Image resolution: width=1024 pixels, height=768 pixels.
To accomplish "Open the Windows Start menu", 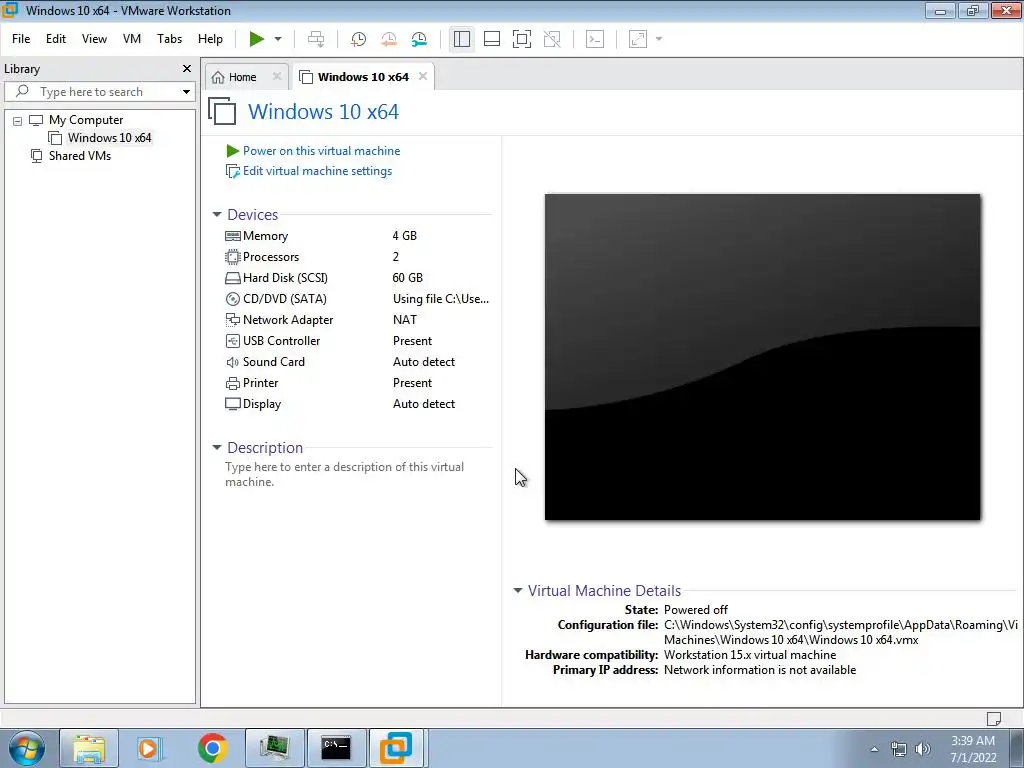I will click(x=26, y=748).
